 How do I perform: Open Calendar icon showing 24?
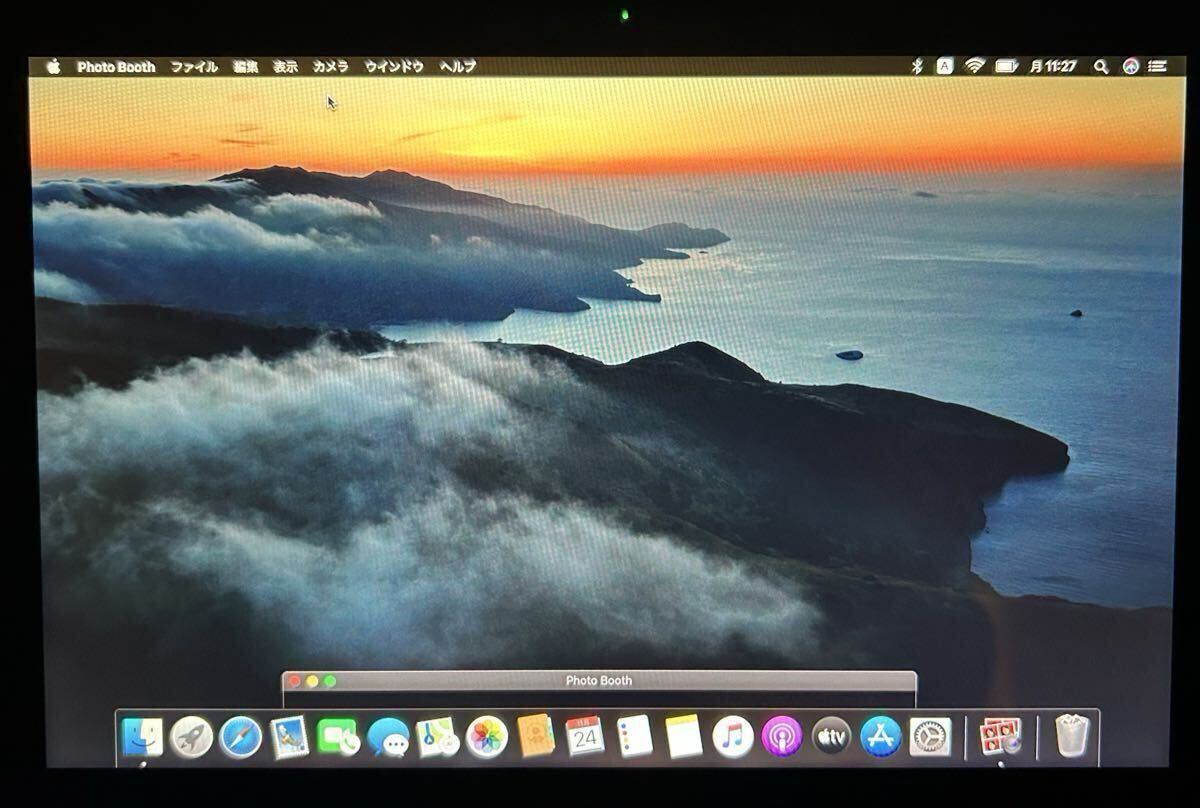click(x=585, y=736)
